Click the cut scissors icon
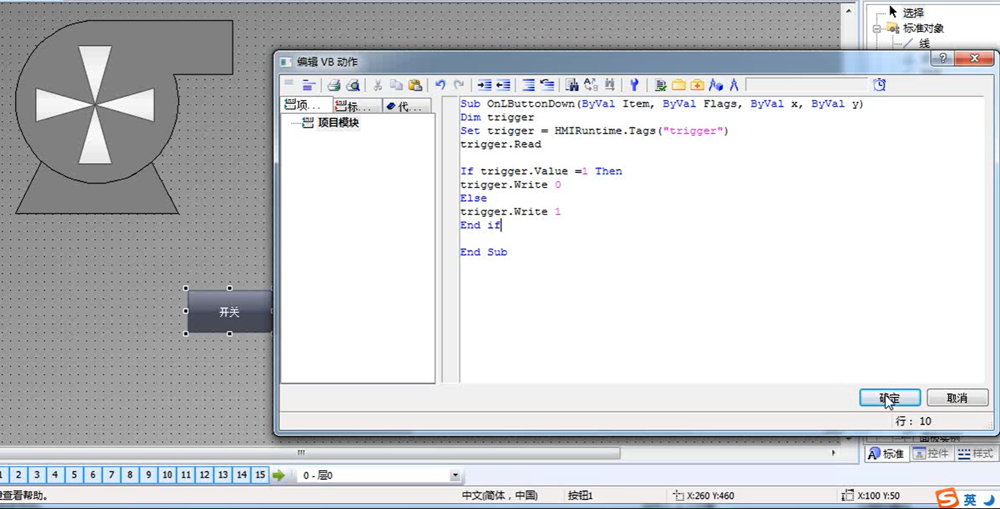The image size is (1000, 509). coord(378,86)
